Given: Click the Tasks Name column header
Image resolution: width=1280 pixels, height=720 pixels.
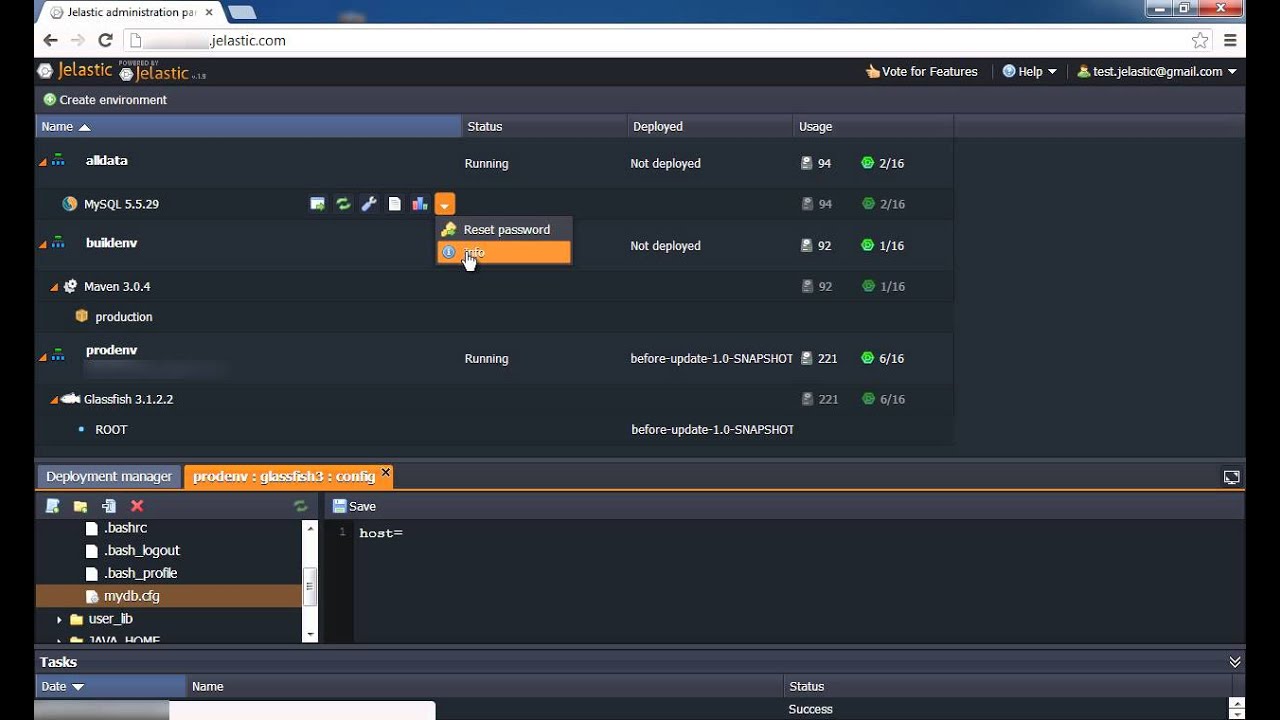Looking at the screenshot, I should pos(485,687).
